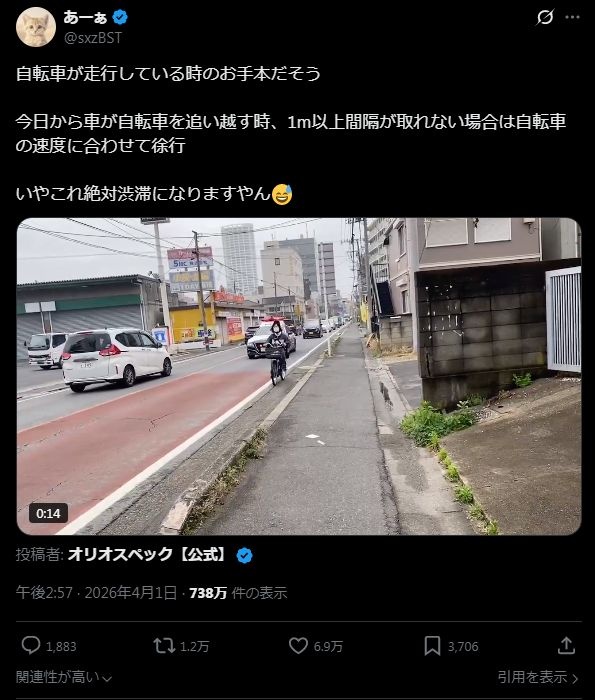
Task: Expand the 関連性が高い sort dropdown
Action: tap(63, 677)
